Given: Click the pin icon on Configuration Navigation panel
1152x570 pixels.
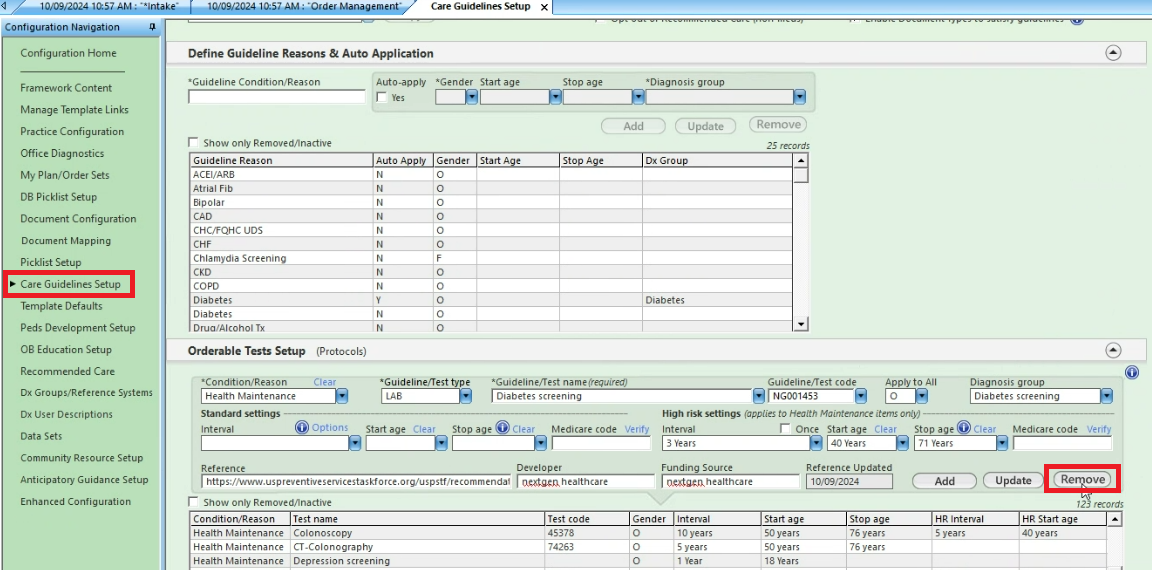Looking at the screenshot, I should [152, 27].
